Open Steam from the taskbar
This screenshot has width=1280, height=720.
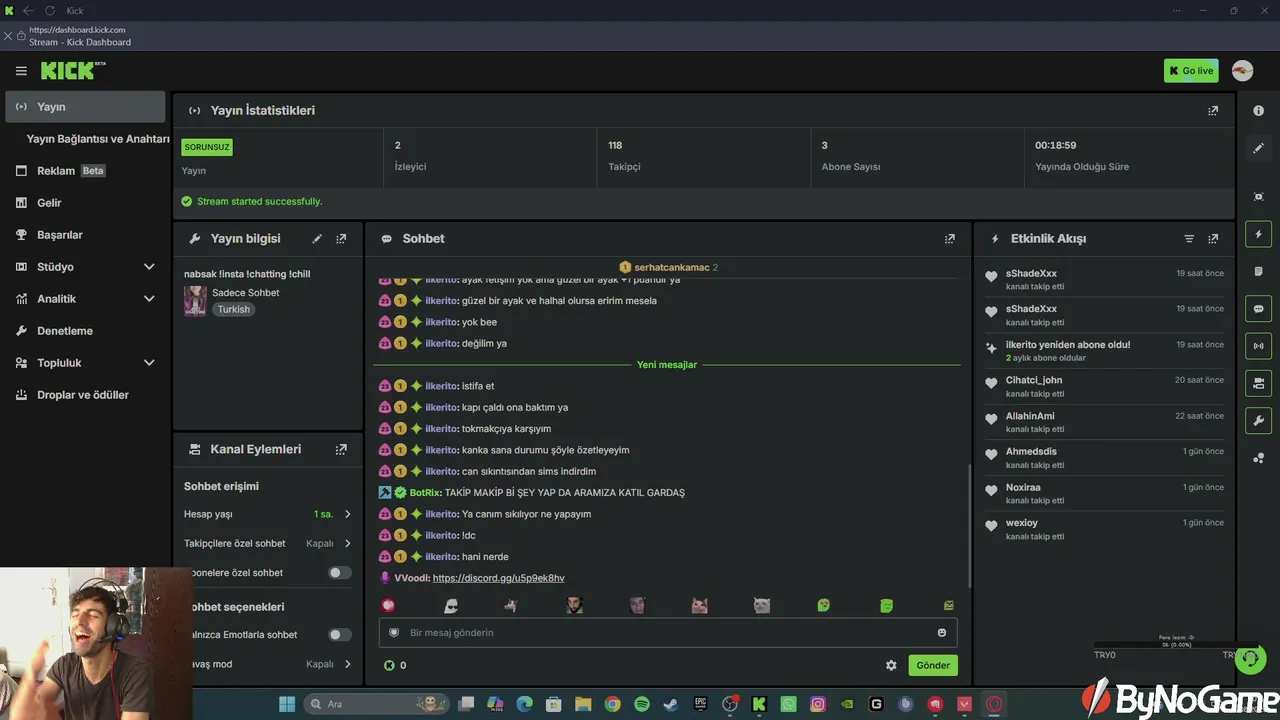pyautogui.click(x=671, y=704)
